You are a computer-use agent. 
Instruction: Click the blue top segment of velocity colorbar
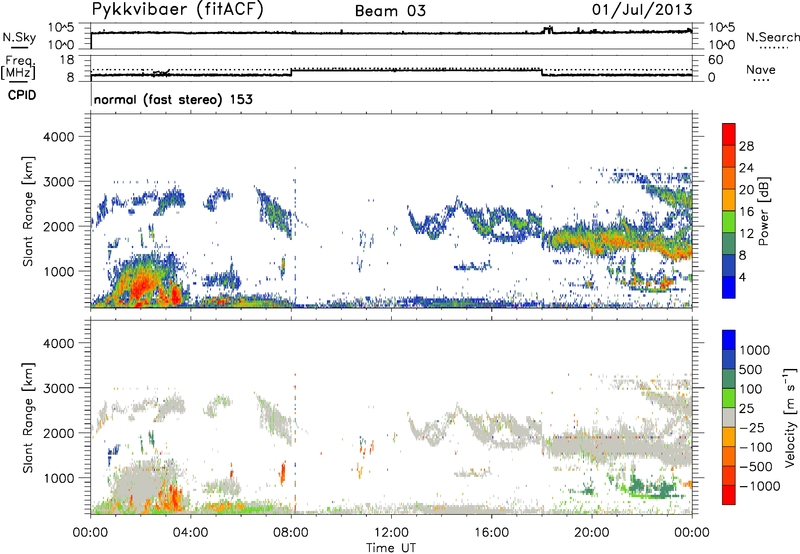(729, 340)
